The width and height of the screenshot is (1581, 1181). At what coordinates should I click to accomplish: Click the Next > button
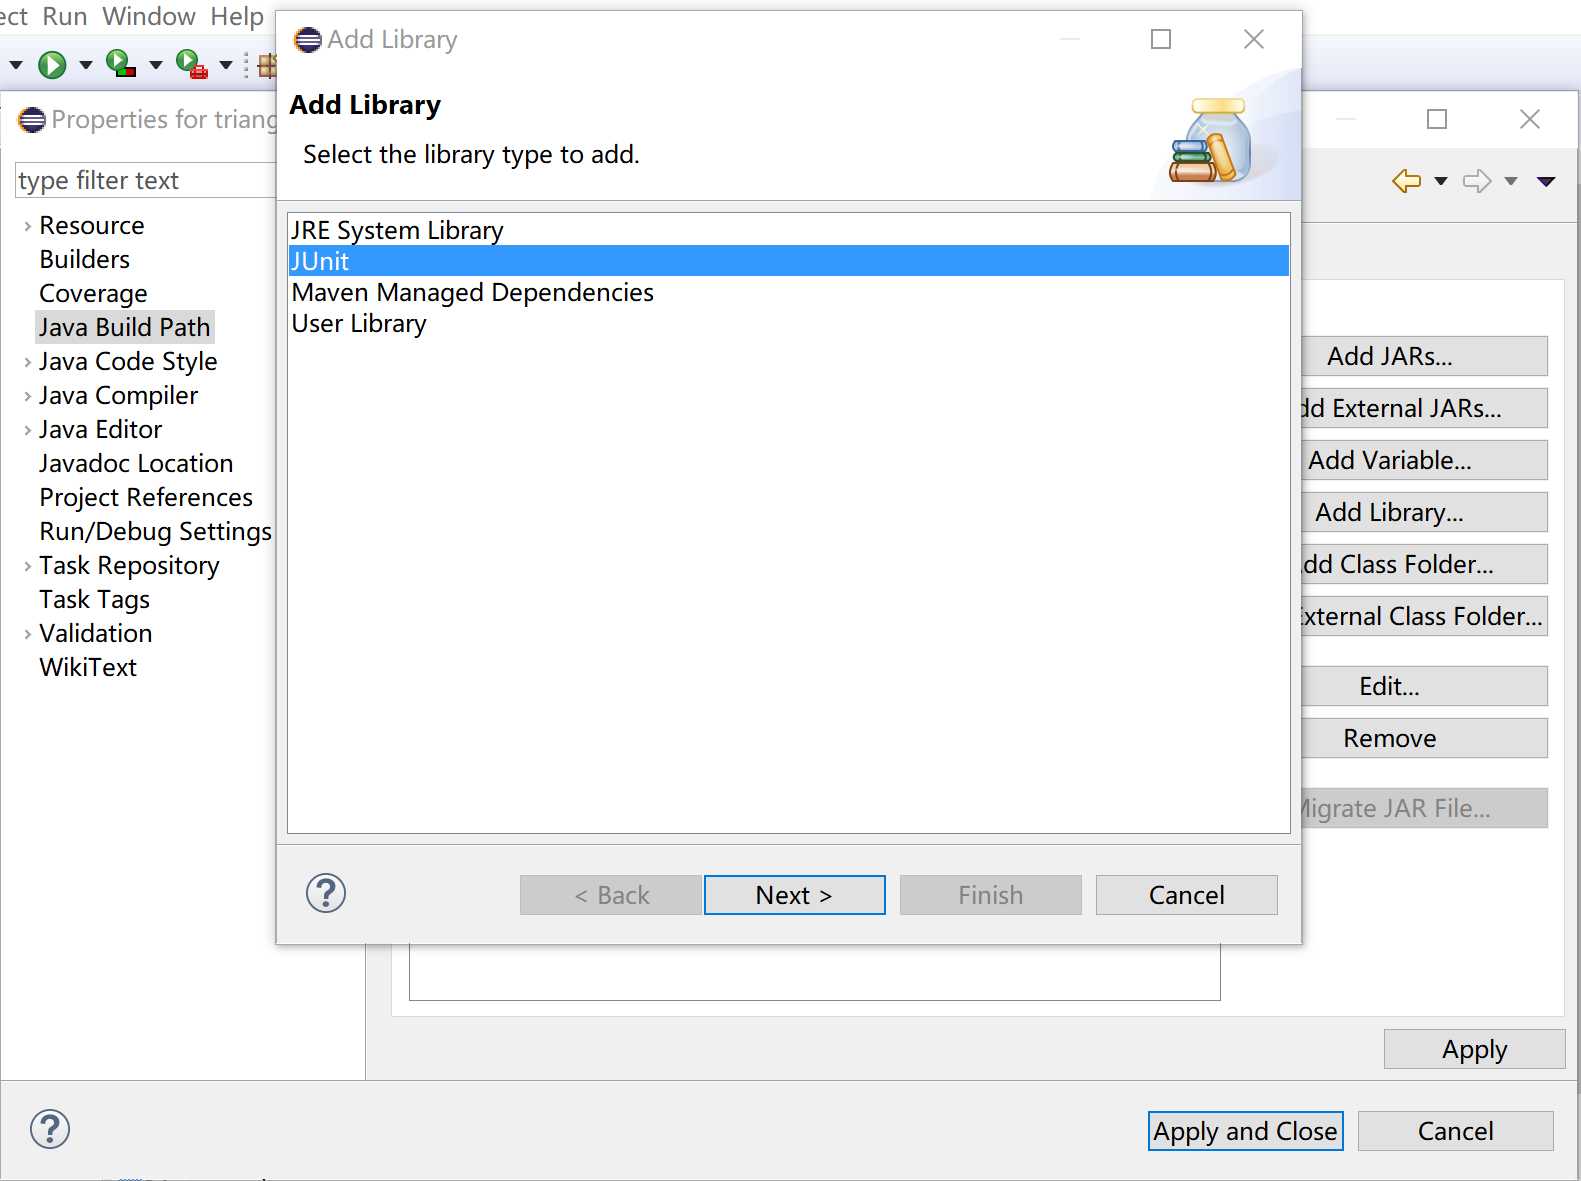[x=794, y=895]
